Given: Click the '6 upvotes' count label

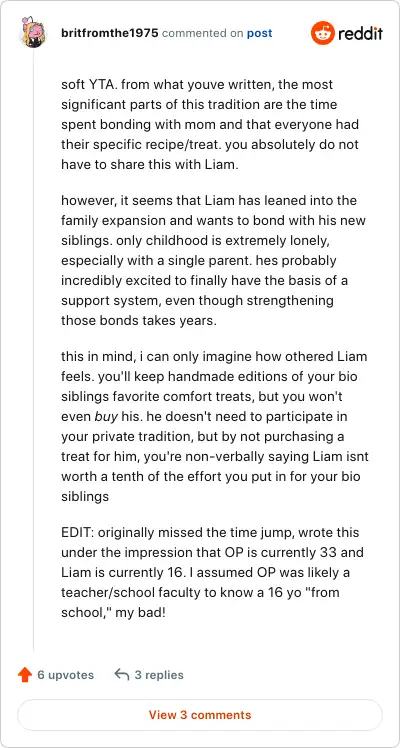Looking at the screenshot, I should (65, 675).
